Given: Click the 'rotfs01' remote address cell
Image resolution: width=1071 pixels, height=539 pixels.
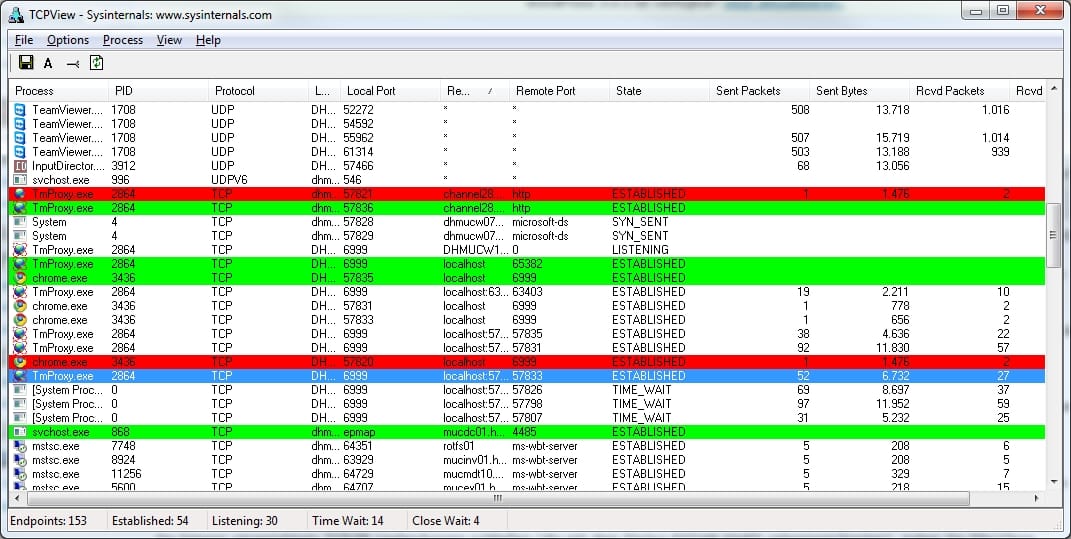Looking at the screenshot, I should 459,446.
